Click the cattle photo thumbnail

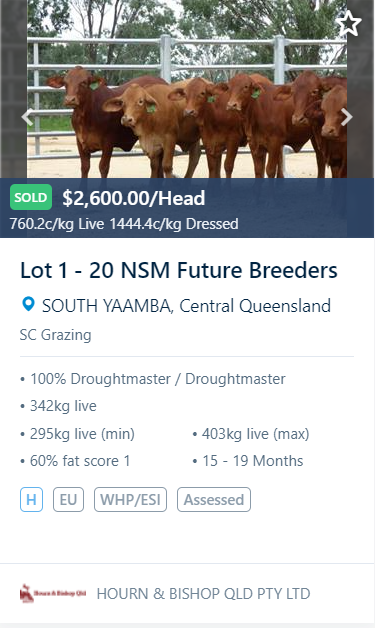pyautogui.click(x=187, y=89)
